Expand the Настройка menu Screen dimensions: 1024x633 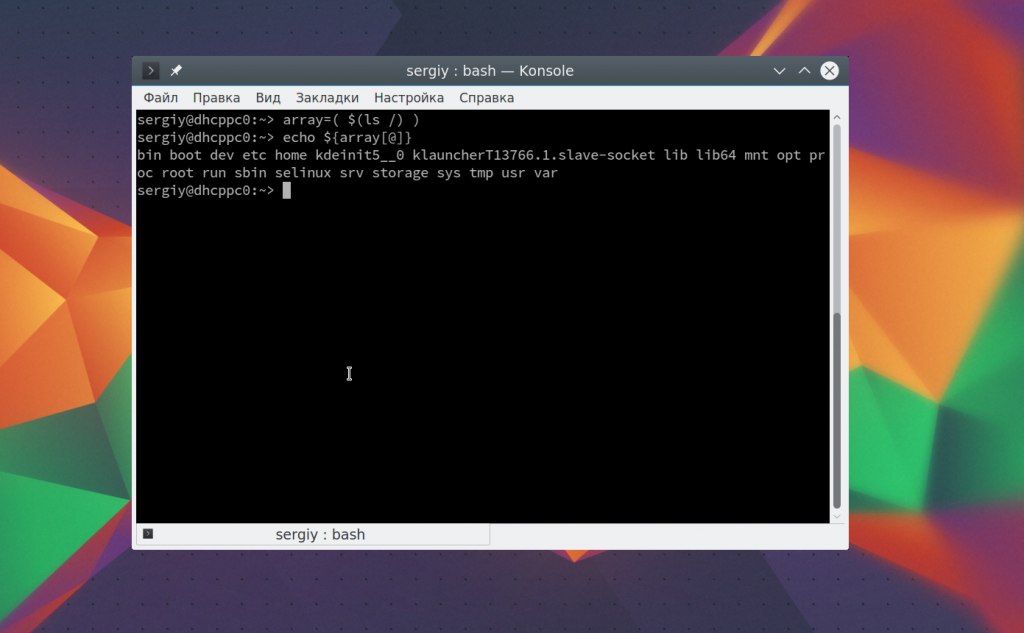click(409, 98)
